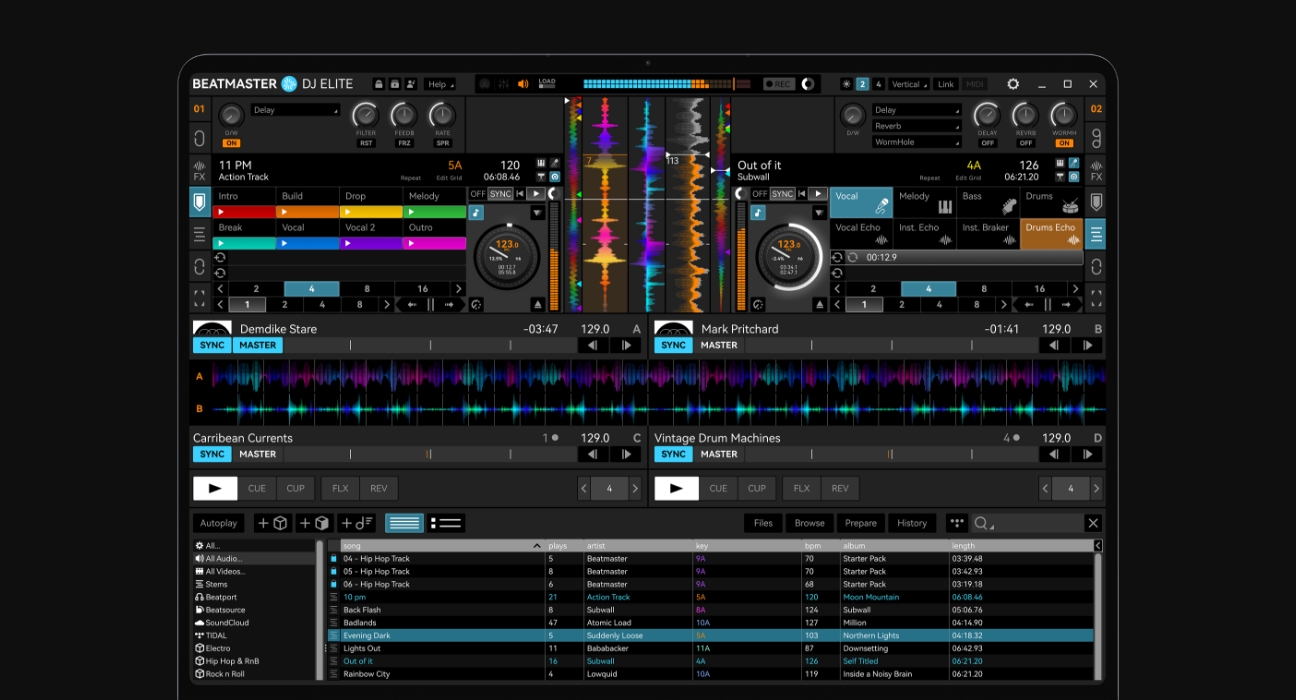Click the key lock music note on left deck
The height and width of the screenshot is (700, 1296).
pyautogui.click(x=477, y=213)
